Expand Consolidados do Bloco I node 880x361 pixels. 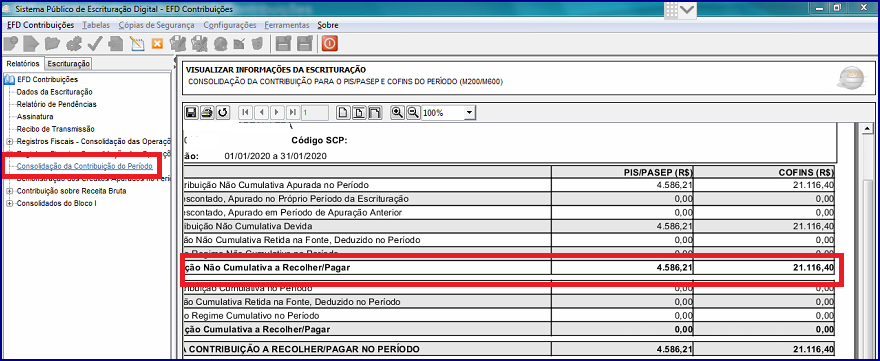pos(9,203)
